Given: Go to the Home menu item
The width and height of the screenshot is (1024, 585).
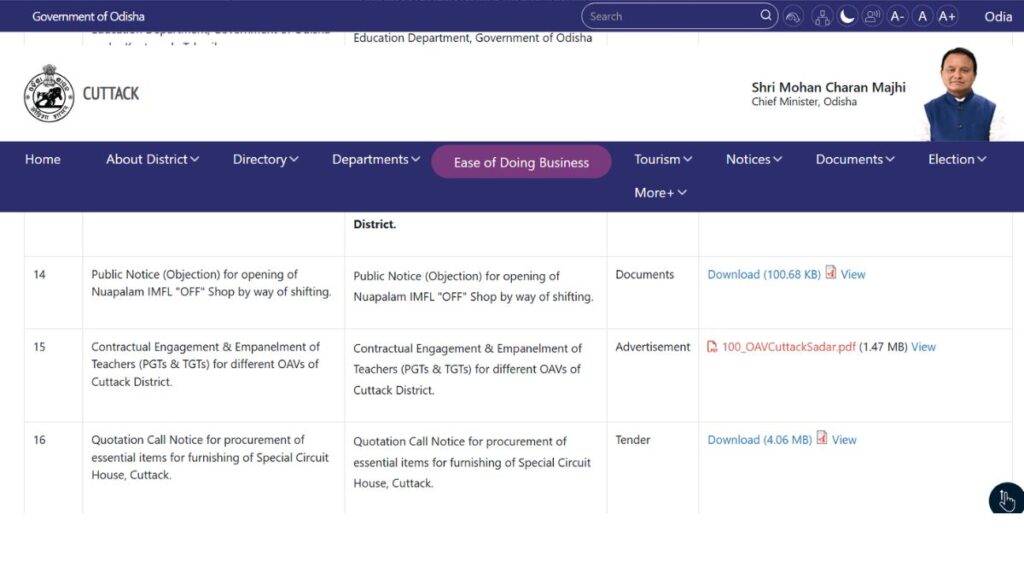Looking at the screenshot, I should coord(43,159).
